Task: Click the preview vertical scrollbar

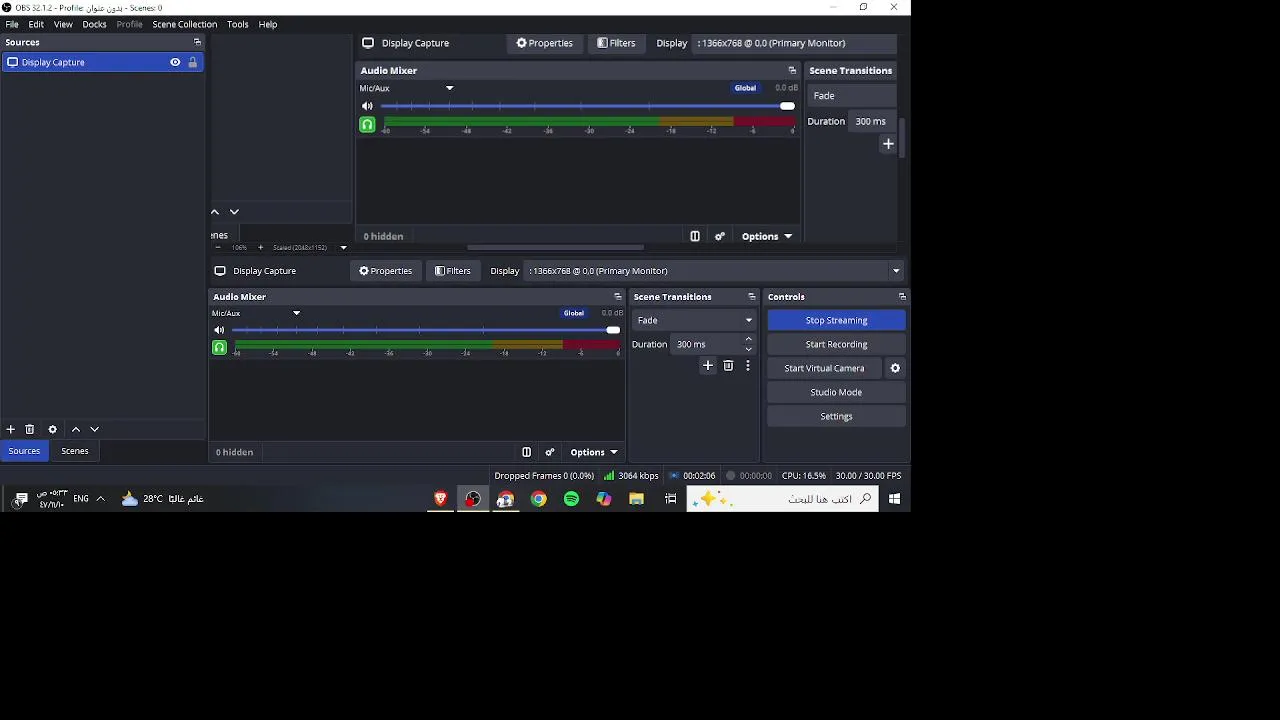Action: click(902, 138)
